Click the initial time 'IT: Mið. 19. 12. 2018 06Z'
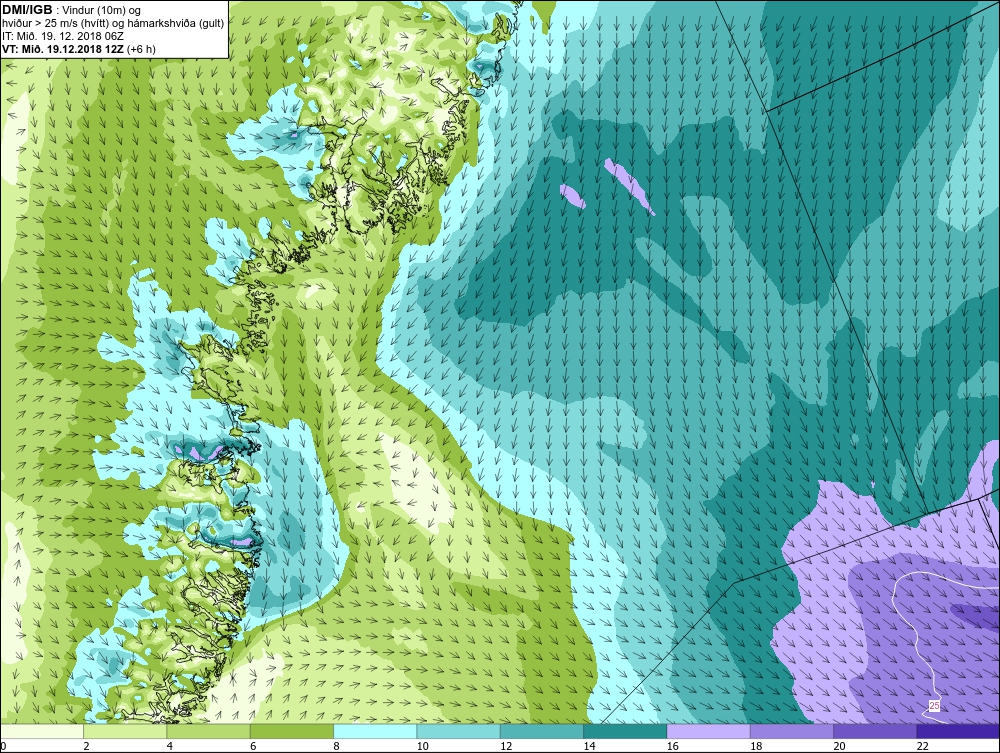 (62, 36)
